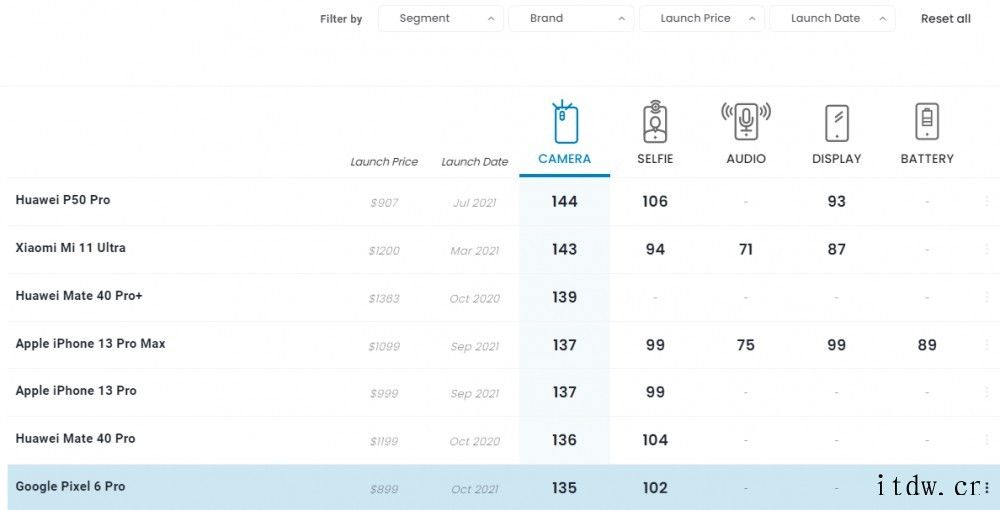Image resolution: width=1000 pixels, height=510 pixels.
Task: Open more options for iPhone 13 Pro Max row
Action: pos(987,345)
